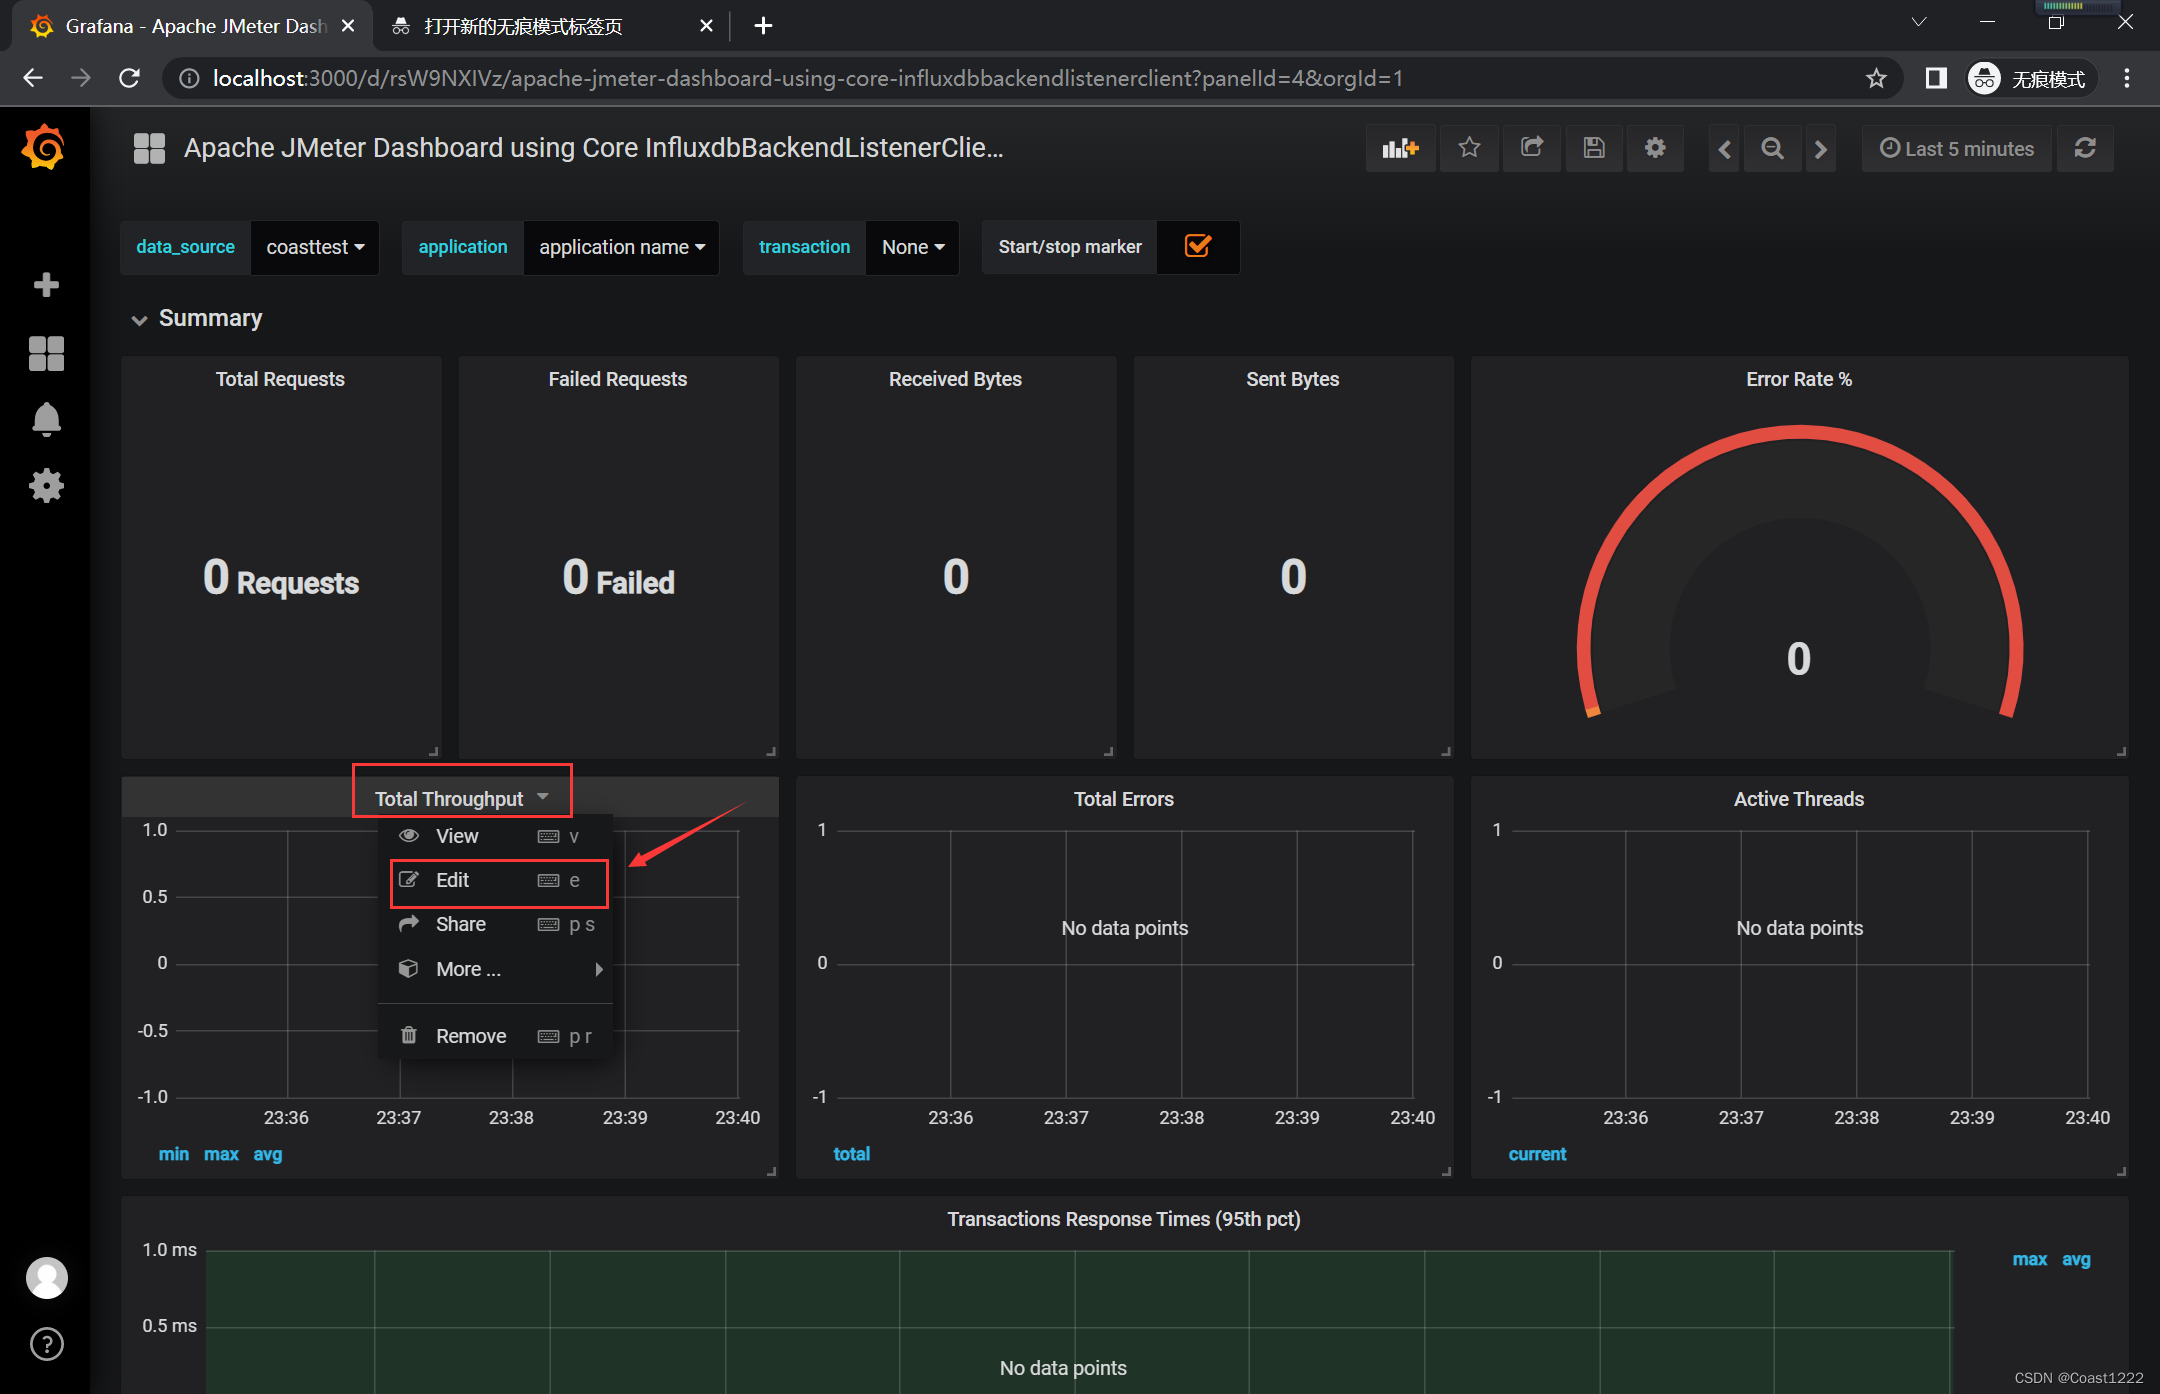
Task: Click the Add panel icon
Action: coord(1400,148)
